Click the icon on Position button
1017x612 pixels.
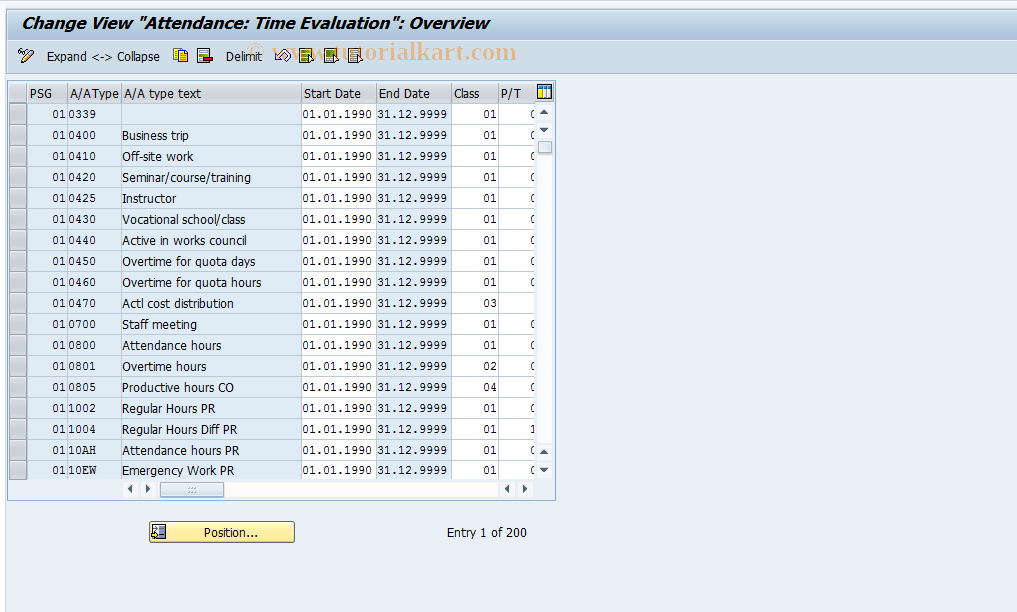click(x=159, y=532)
